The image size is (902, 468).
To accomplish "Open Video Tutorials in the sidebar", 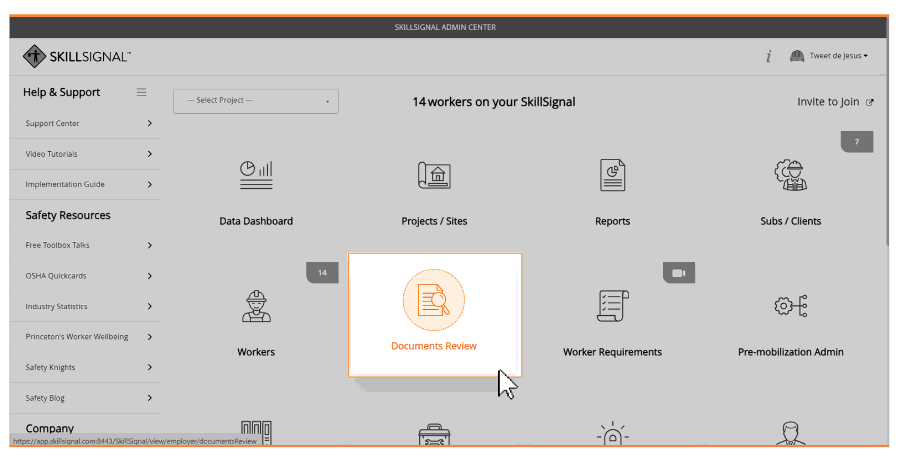I will coord(85,154).
